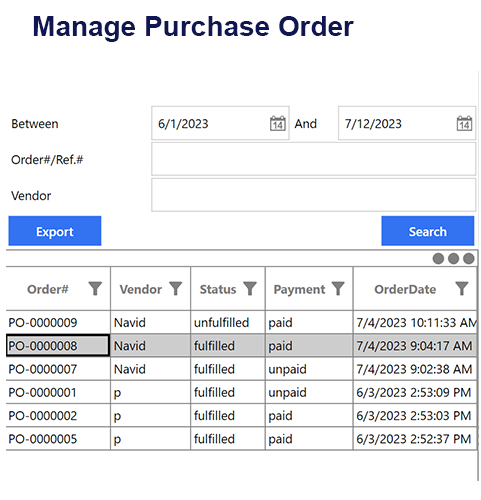Viewport: 481px width, 500px height.
Task: Click the 7/12/2023 end date field
Action: 407,123
